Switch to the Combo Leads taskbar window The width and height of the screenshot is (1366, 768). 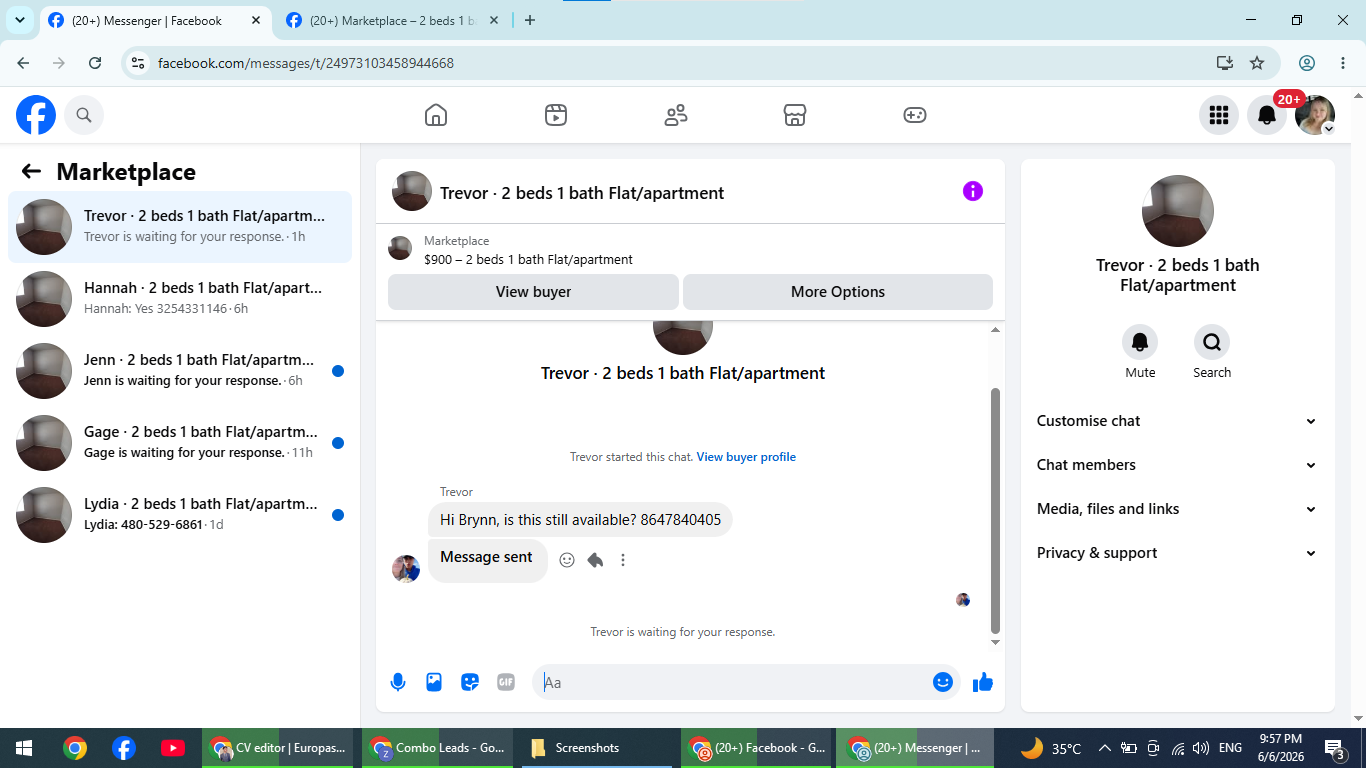point(435,748)
